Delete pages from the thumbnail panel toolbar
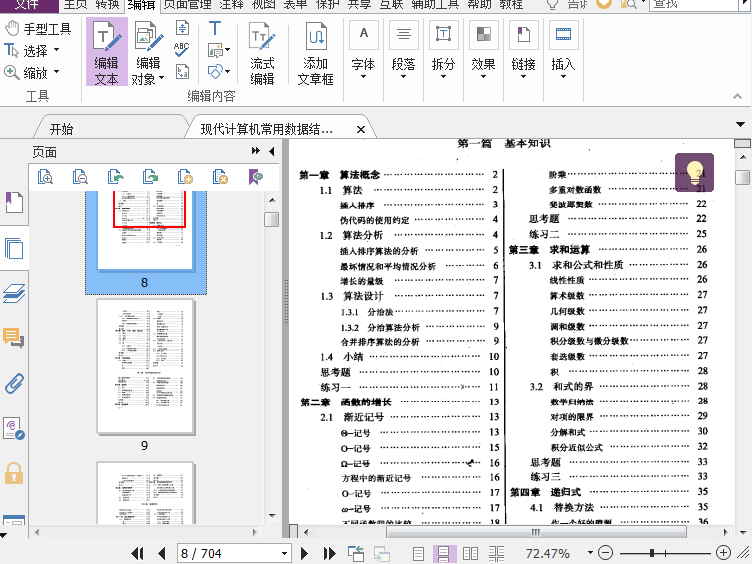This screenshot has width=752, height=564. [220, 177]
